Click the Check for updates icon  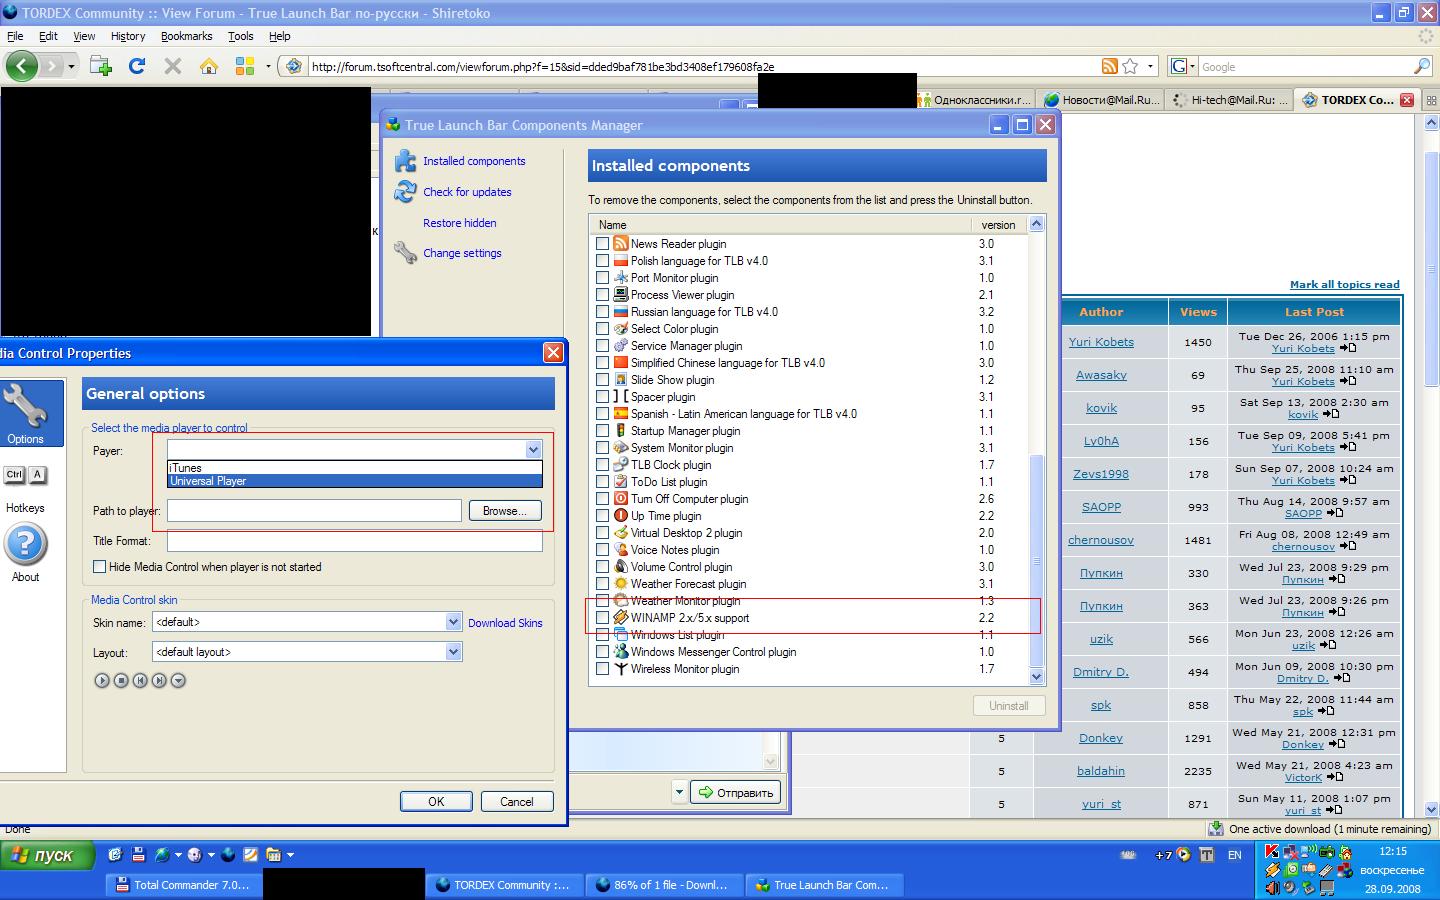405,192
